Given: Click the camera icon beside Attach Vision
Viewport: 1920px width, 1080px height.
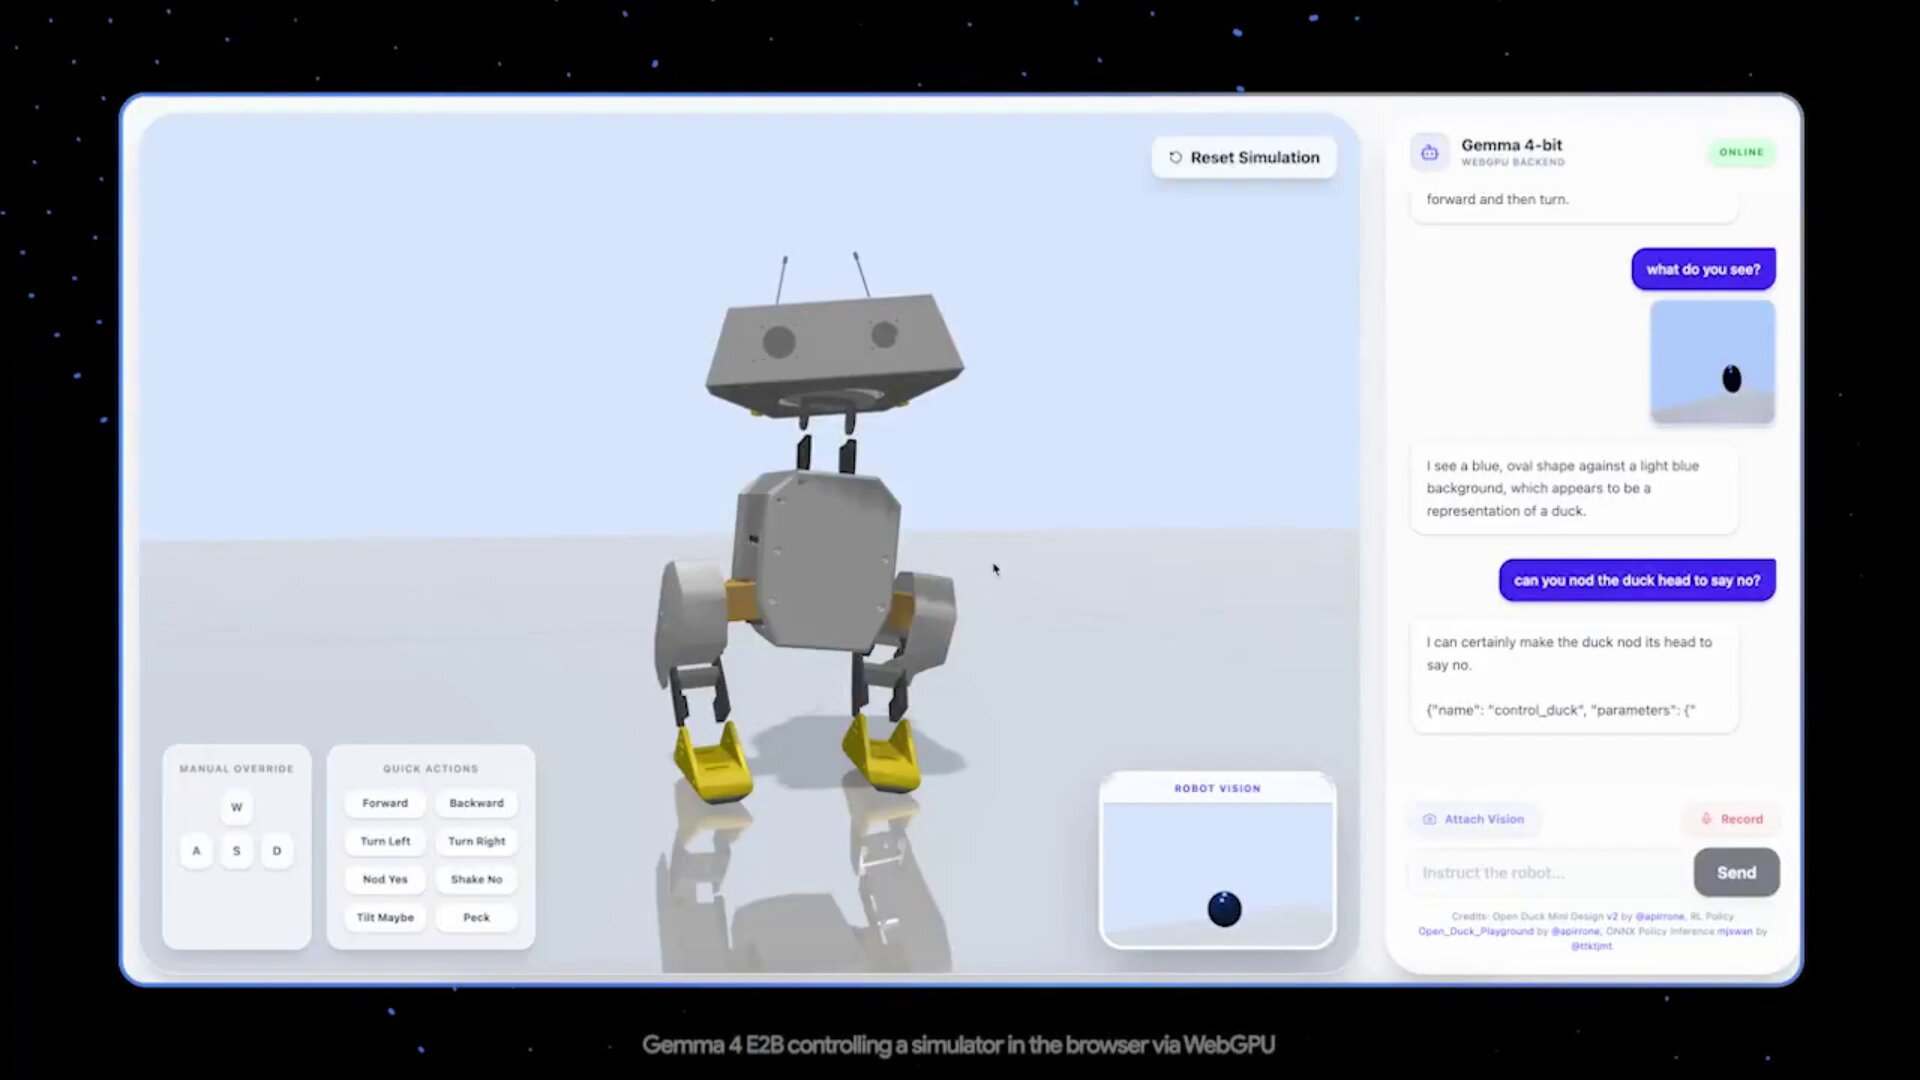Looking at the screenshot, I should [1429, 819].
